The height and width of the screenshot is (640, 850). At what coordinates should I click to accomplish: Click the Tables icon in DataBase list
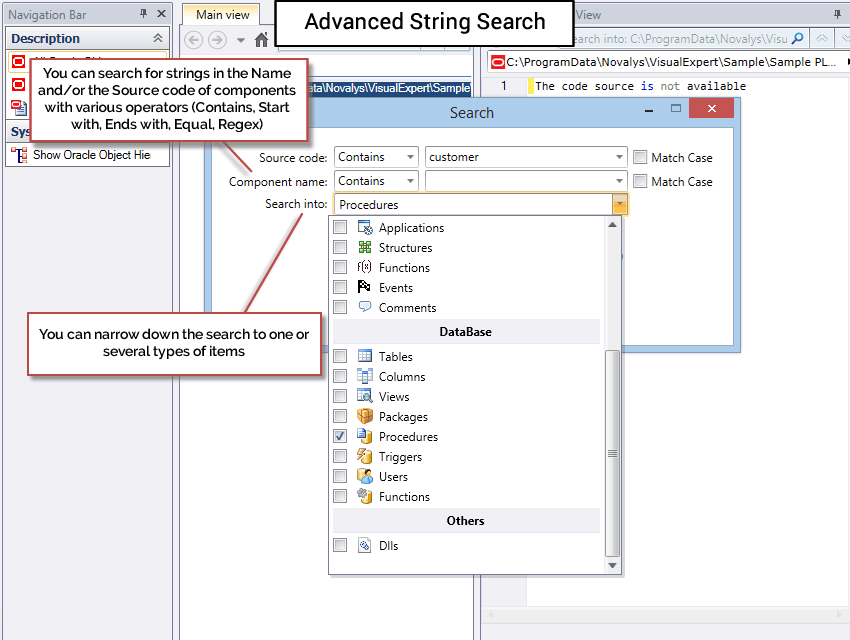(x=364, y=357)
